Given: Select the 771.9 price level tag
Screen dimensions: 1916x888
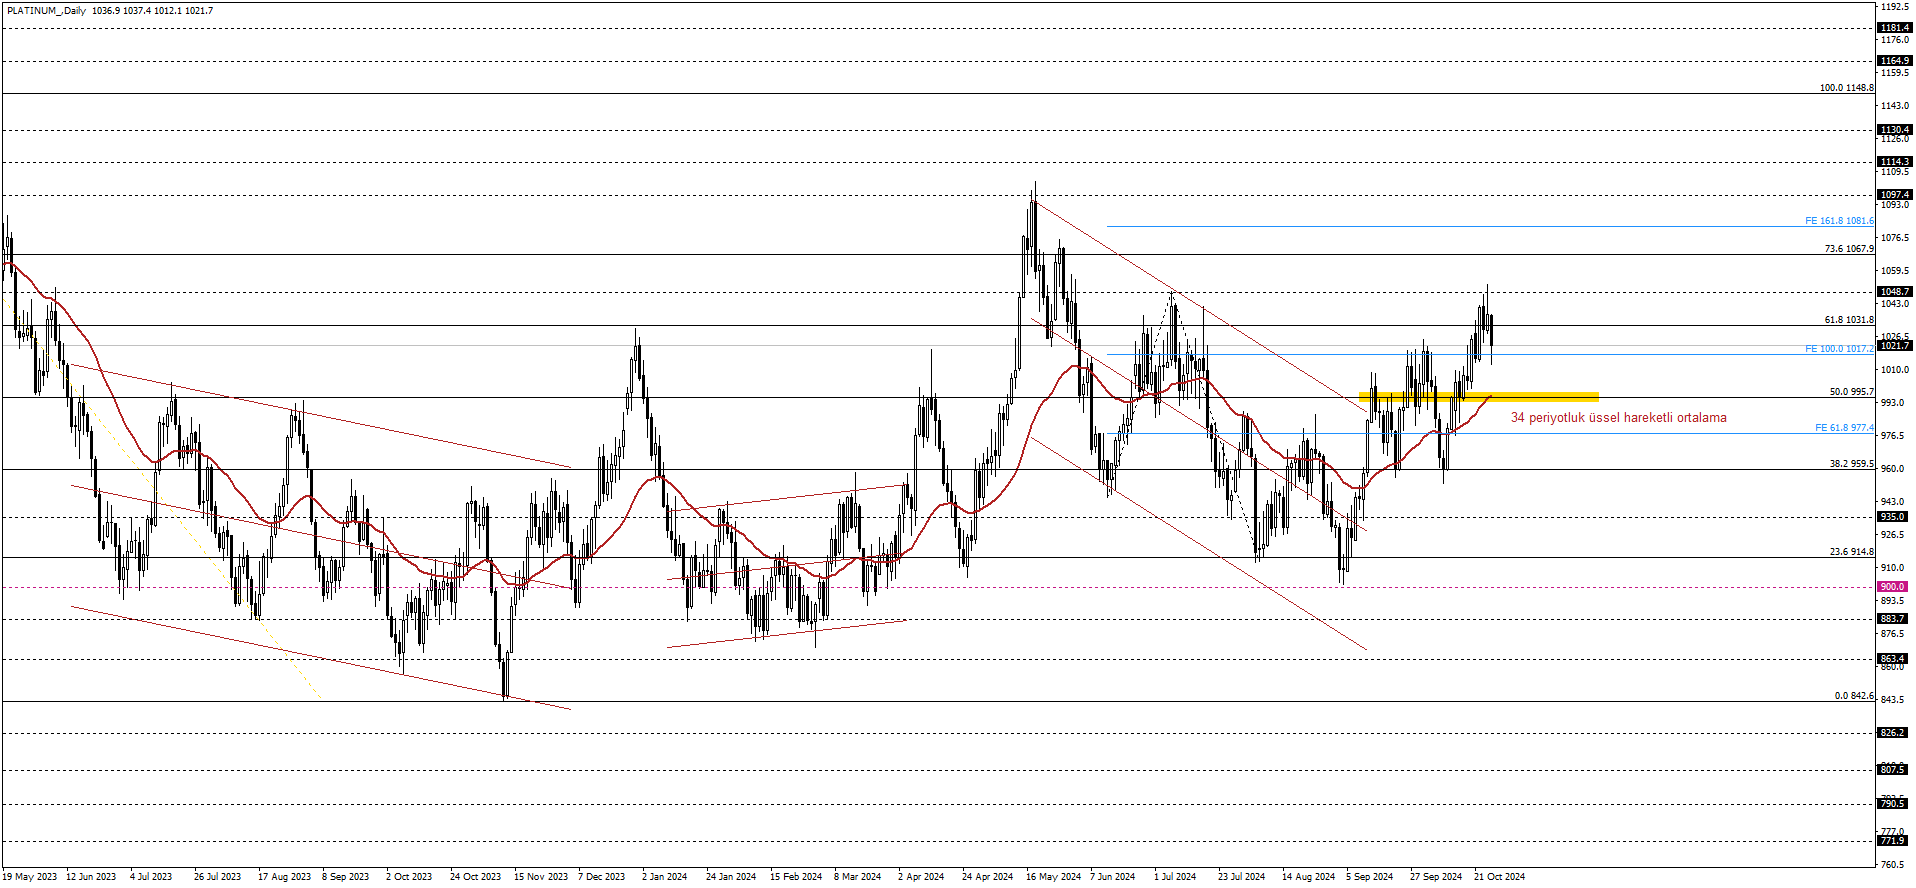Looking at the screenshot, I should pyautogui.click(x=1892, y=841).
